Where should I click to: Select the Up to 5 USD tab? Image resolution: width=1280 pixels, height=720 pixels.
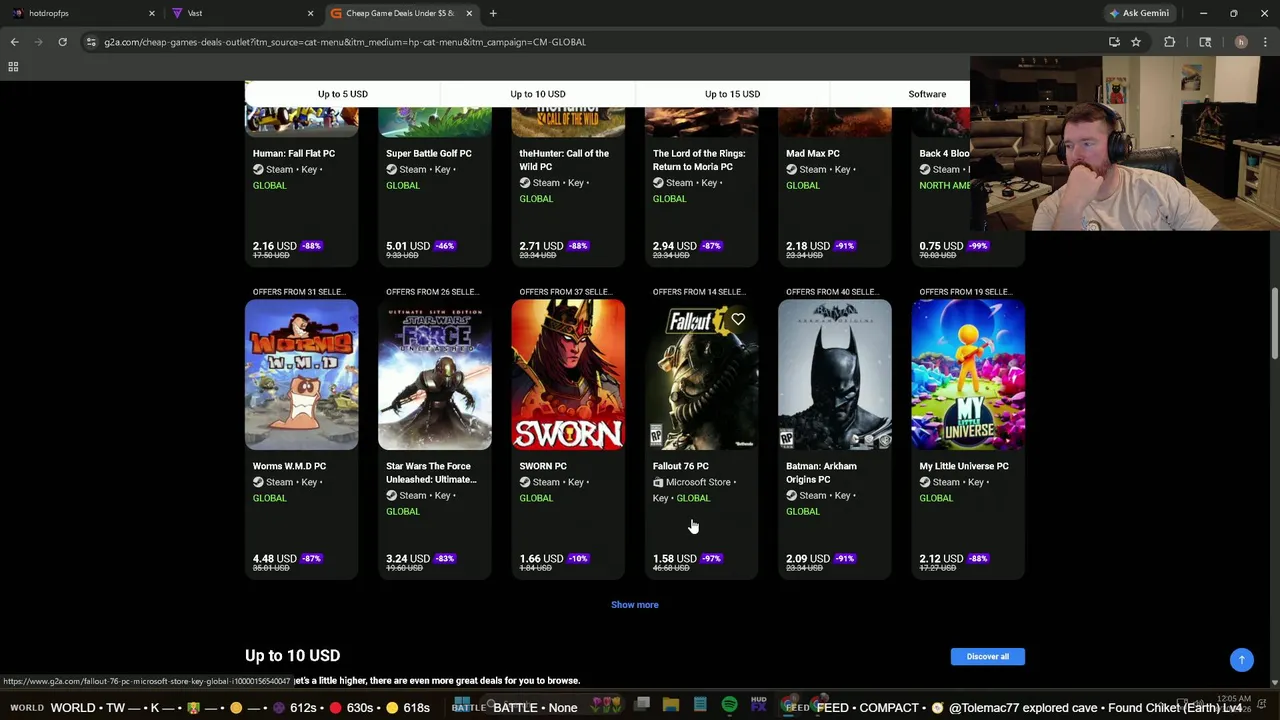pyautogui.click(x=343, y=94)
